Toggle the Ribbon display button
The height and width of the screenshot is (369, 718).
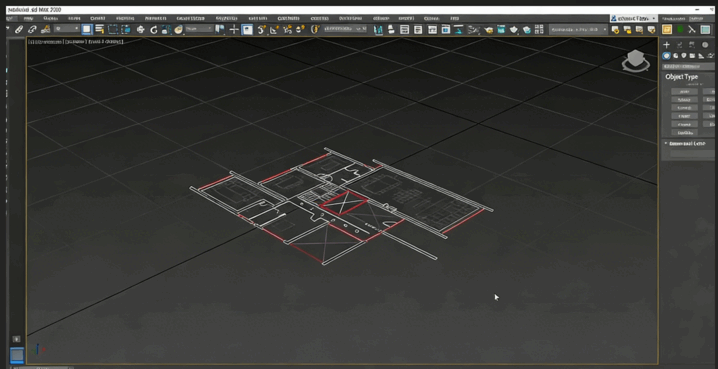pos(432,30)
